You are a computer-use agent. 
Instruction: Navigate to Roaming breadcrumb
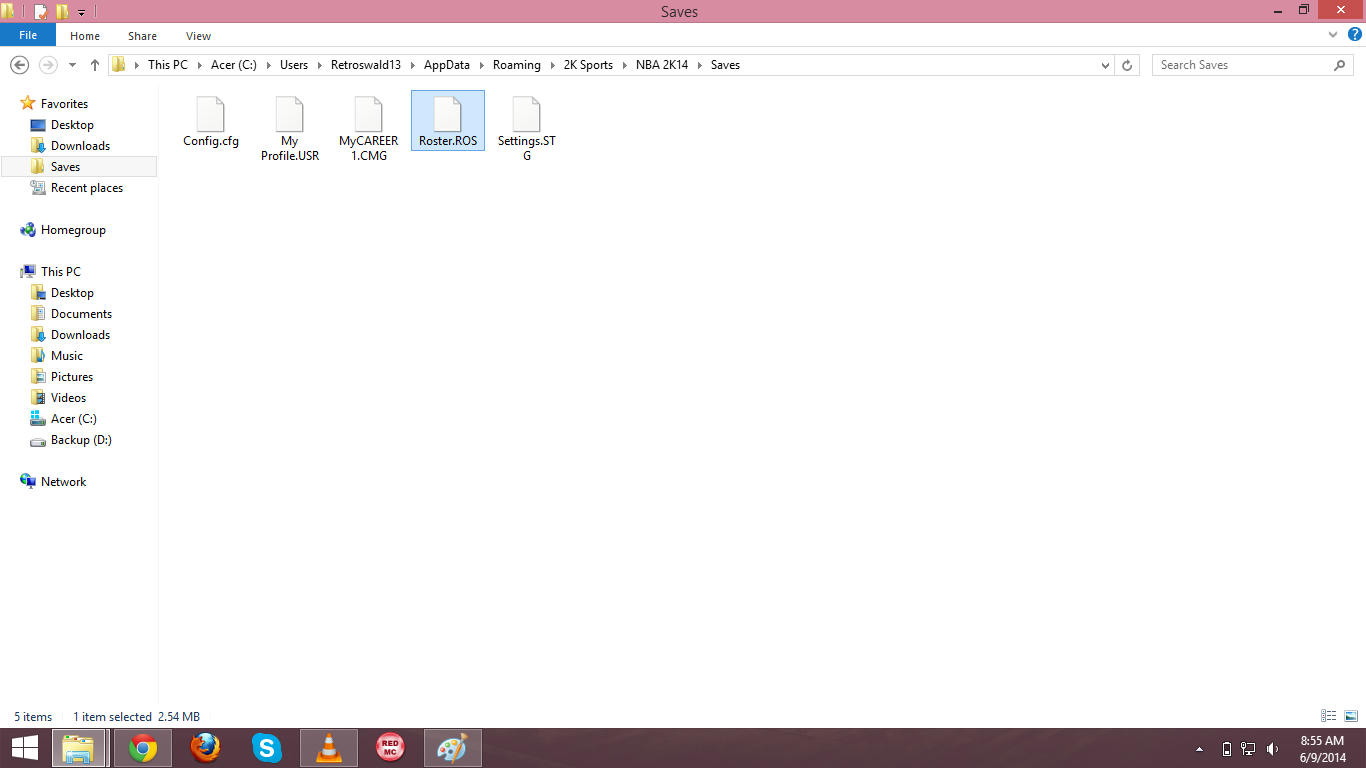click(x=517, y=65)
